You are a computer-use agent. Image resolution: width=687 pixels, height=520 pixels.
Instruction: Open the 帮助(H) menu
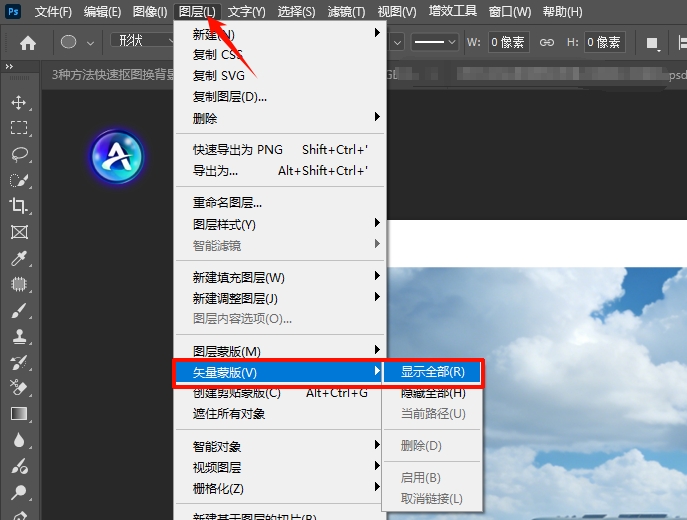(x=563, y=11)
